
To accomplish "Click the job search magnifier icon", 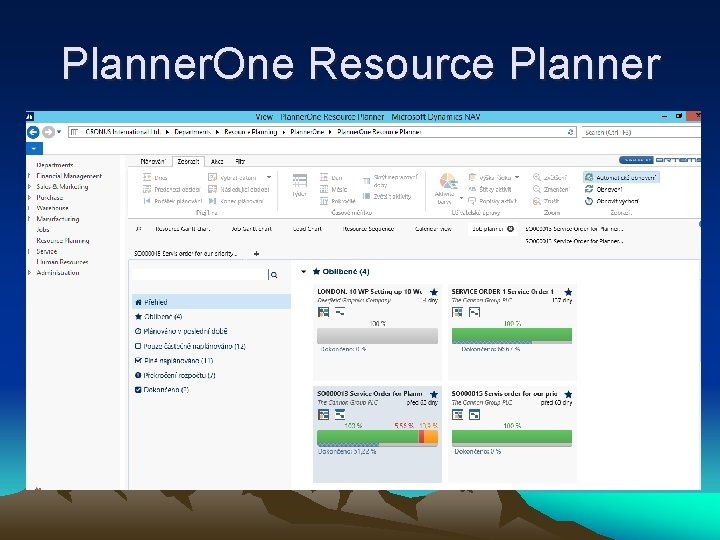I will coord(274,275).
